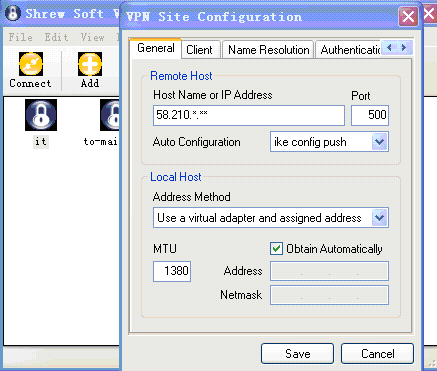Close the Shrew Soft main window
This screenshot has width=437, height=371.
(429, 14)
